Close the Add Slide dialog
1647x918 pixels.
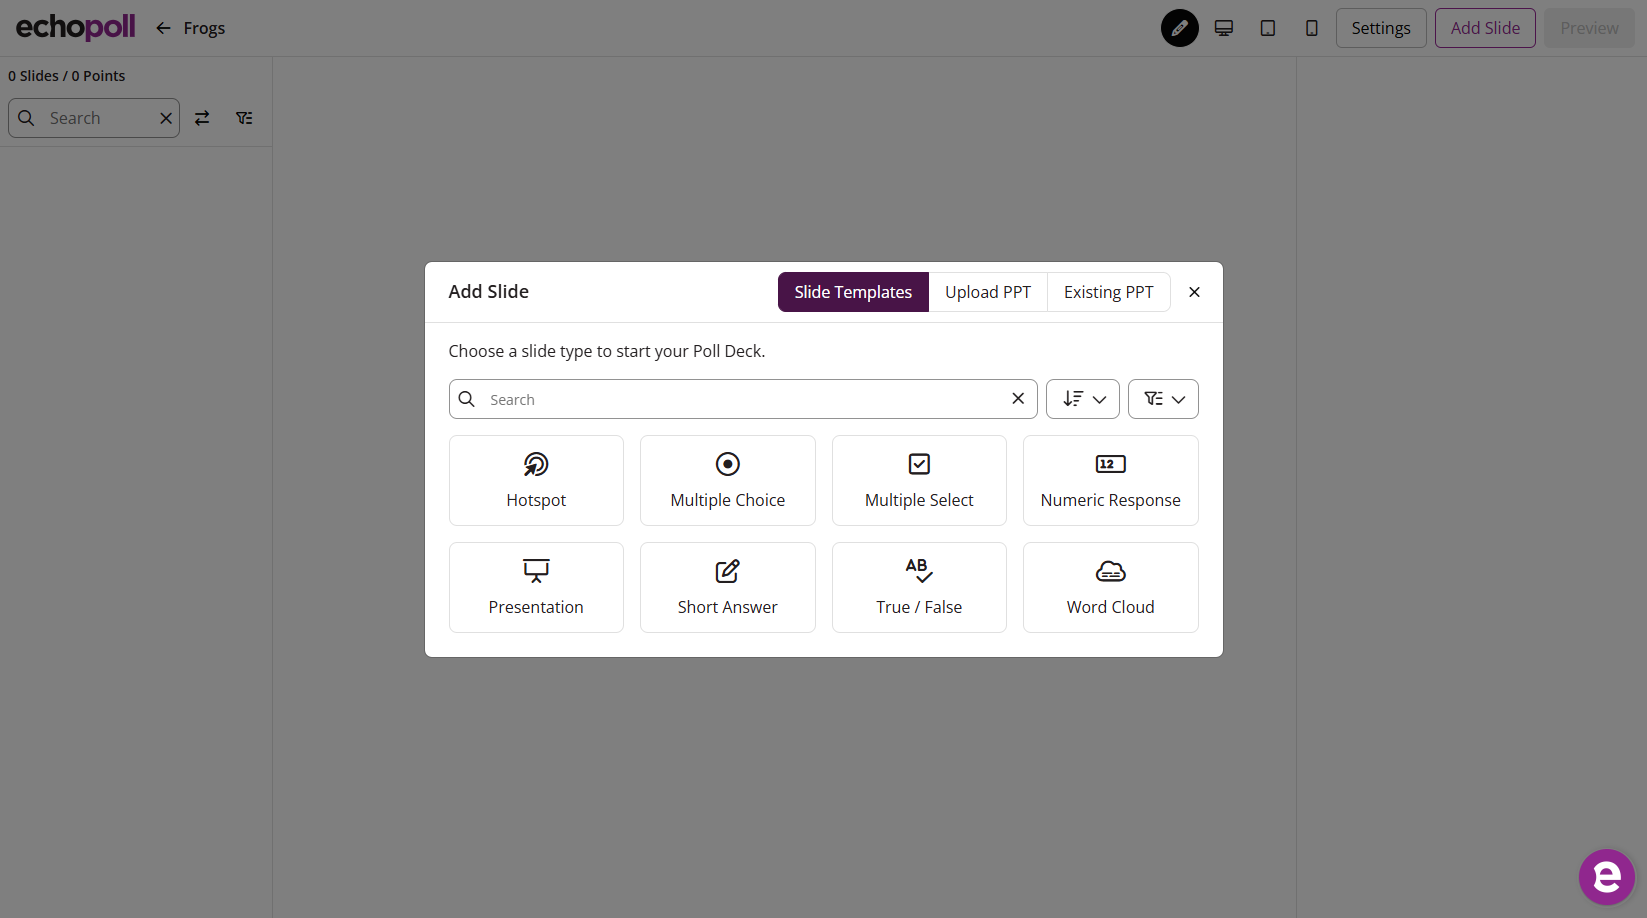pos(1194,292)
